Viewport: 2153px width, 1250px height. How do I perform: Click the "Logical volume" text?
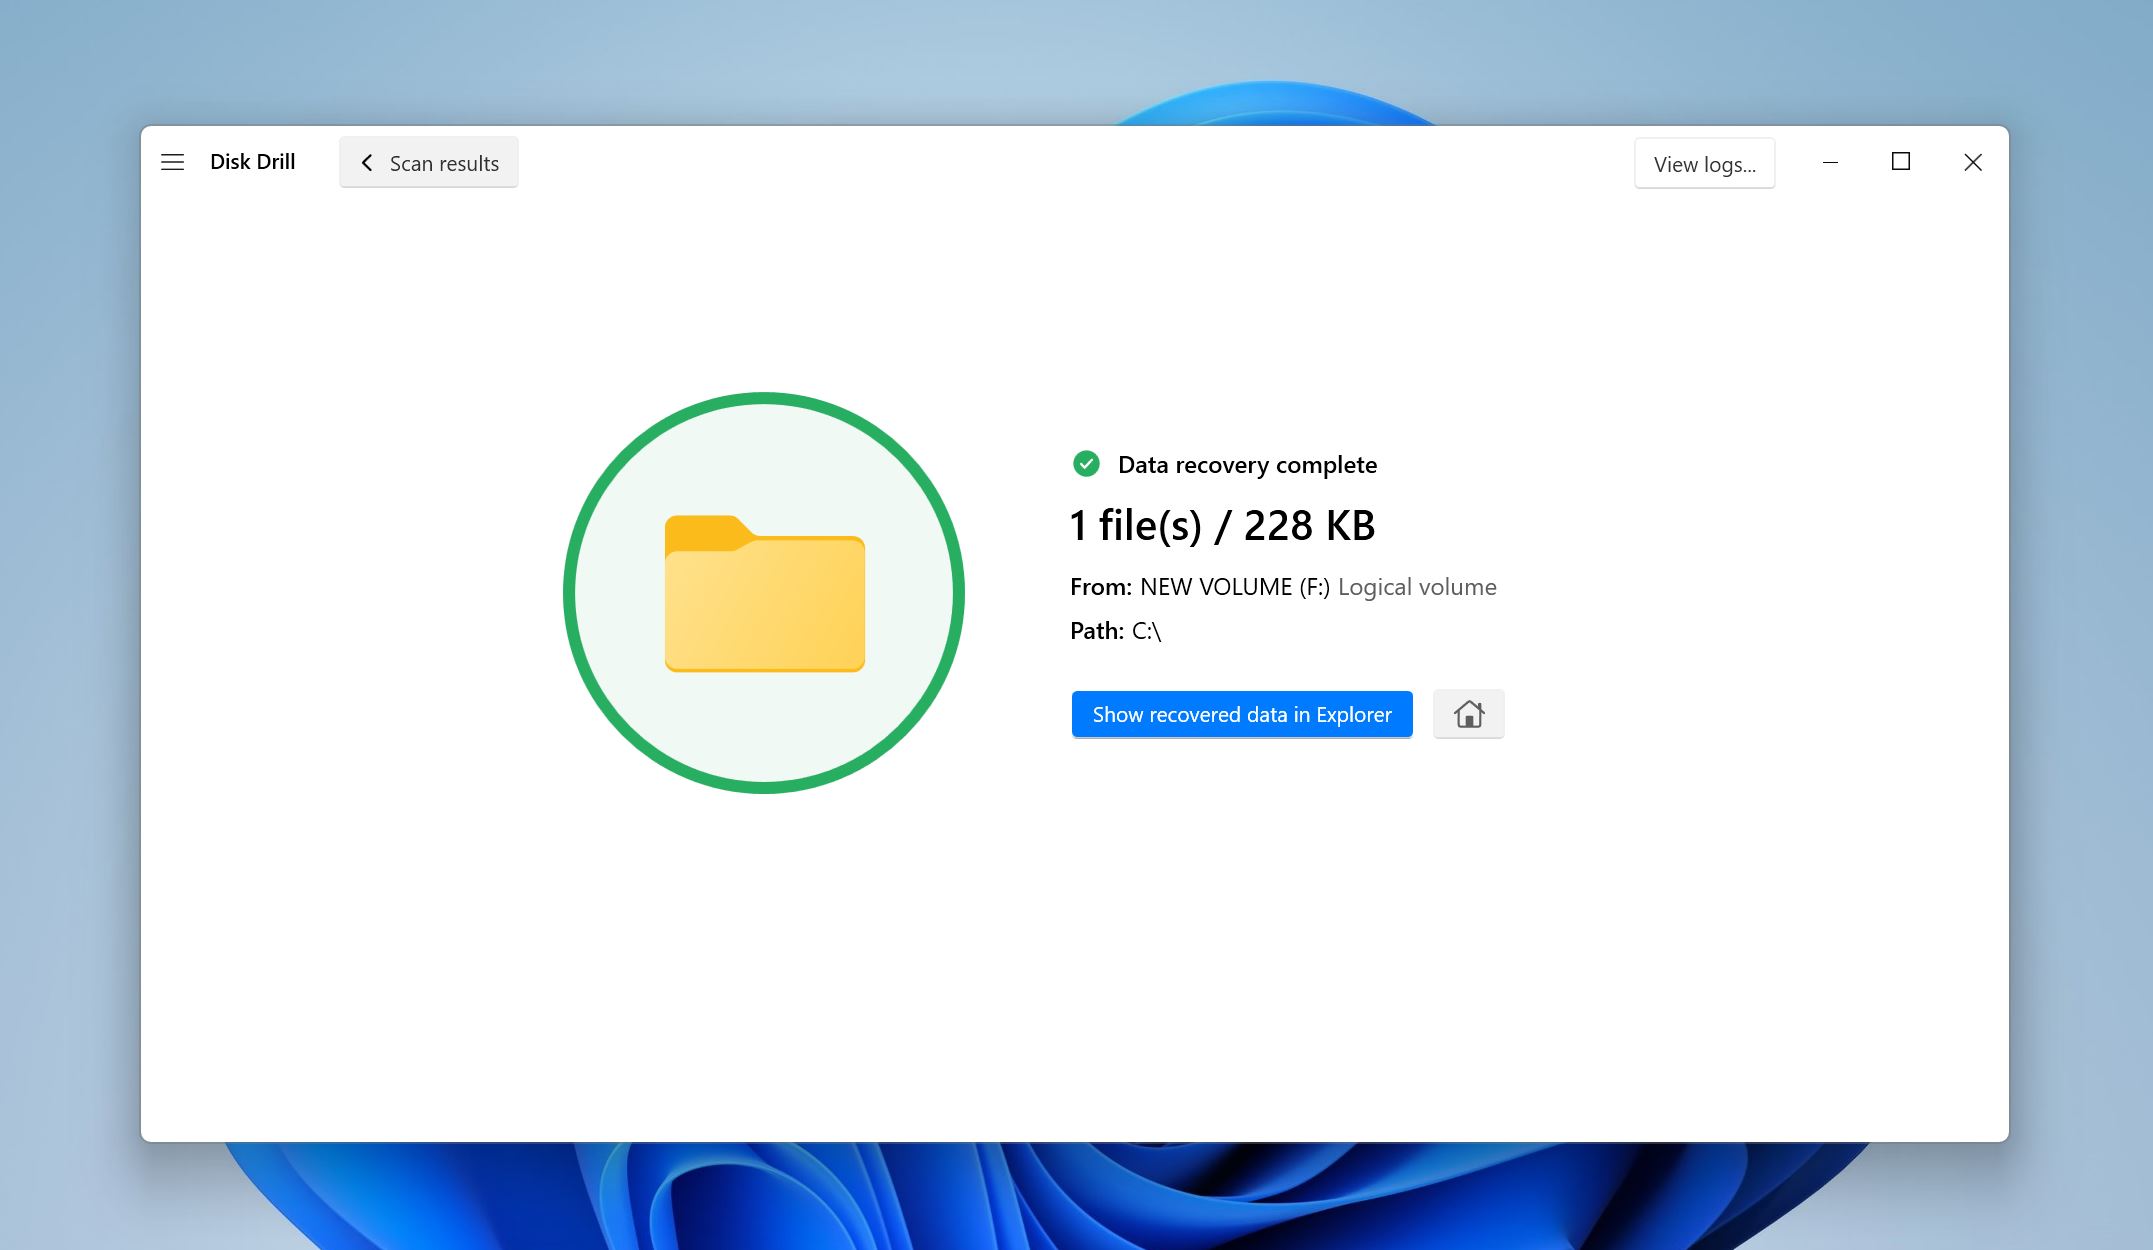1416,587
